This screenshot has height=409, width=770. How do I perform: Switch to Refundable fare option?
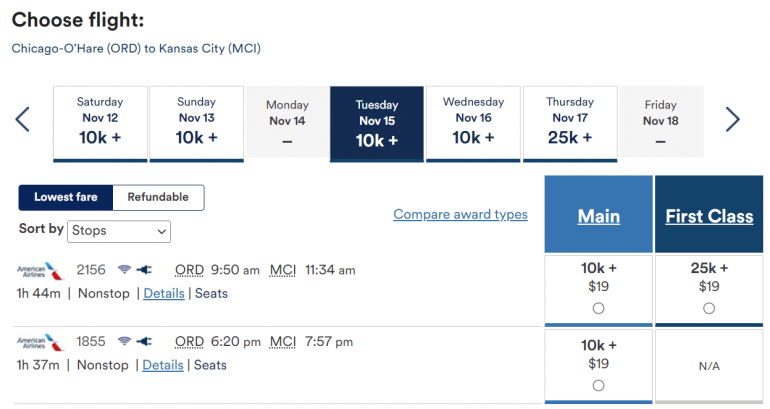(x=158, y=197)
